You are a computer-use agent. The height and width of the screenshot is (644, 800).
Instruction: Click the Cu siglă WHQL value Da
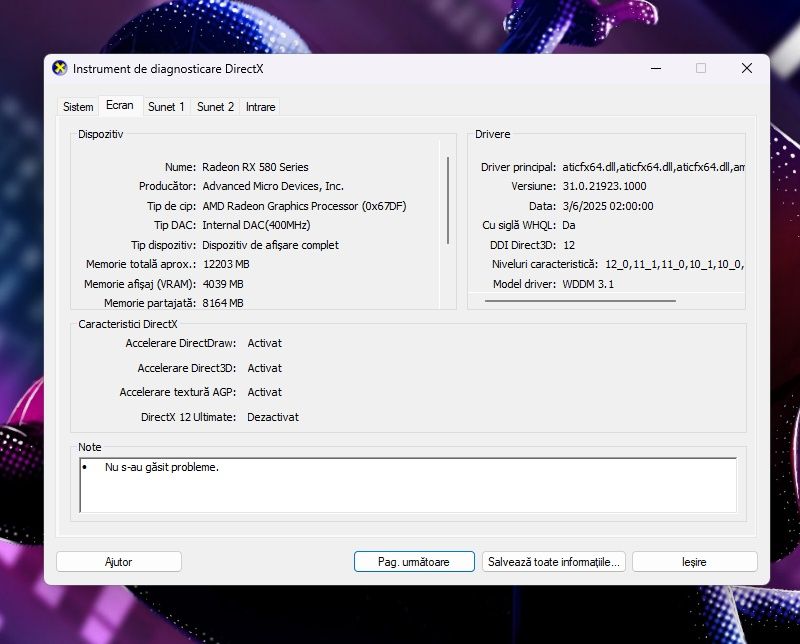pos(568,225)
